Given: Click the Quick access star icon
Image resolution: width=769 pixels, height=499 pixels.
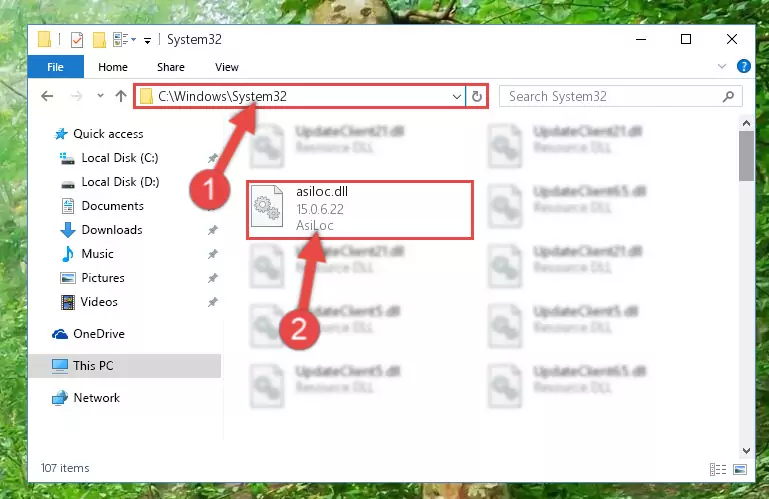Looking at the screenshot, I should tap(61, 134).
